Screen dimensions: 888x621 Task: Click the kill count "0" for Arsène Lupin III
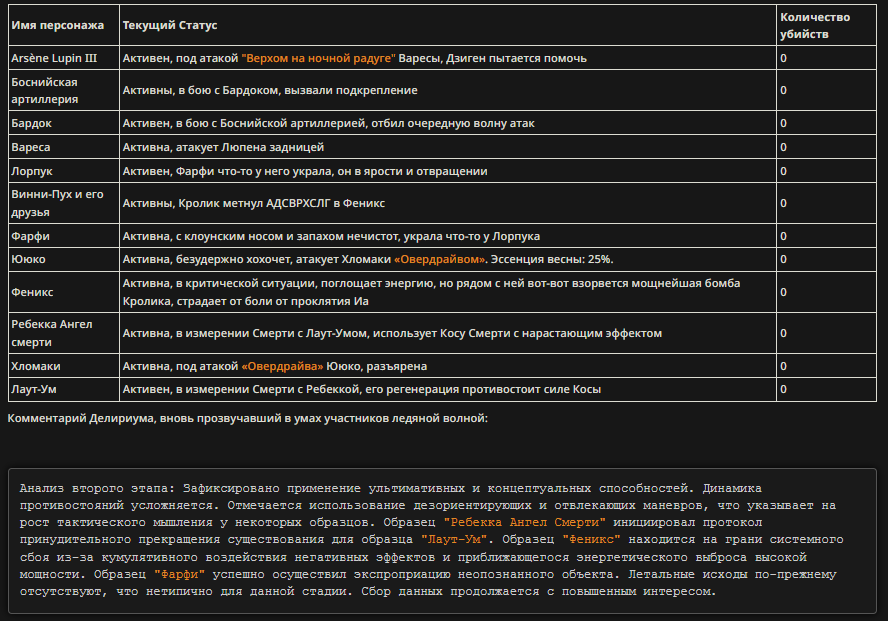tap(783, 58)
